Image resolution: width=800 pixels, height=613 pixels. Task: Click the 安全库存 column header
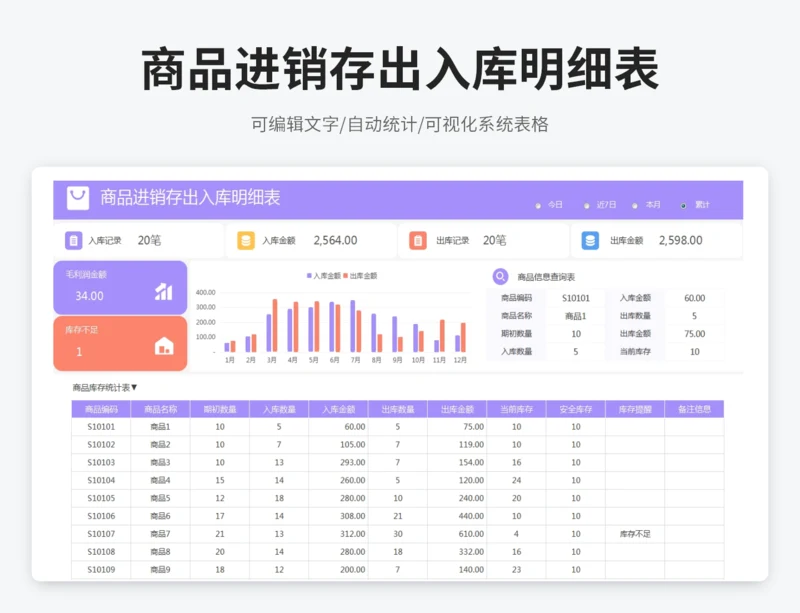pyautogui.click(x=576, y=409)
